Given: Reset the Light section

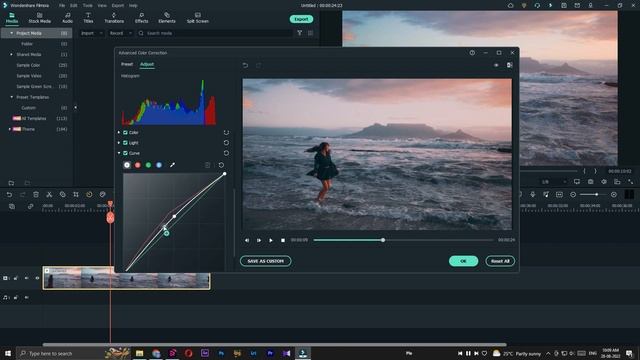Looking at the screenshot, I should (x=226, y=143).
